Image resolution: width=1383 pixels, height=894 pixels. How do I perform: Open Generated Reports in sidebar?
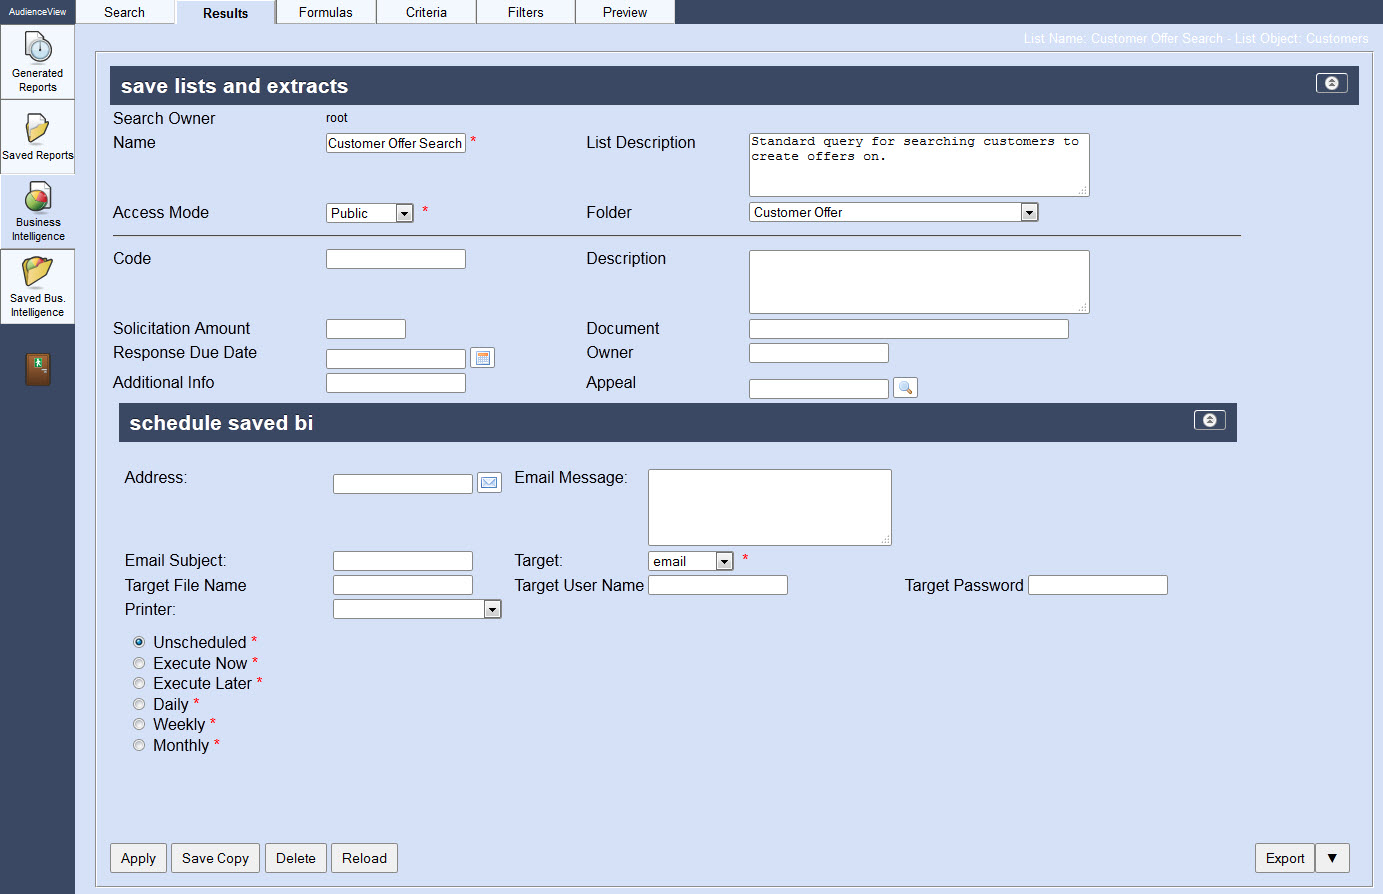[x=38, y=62]
